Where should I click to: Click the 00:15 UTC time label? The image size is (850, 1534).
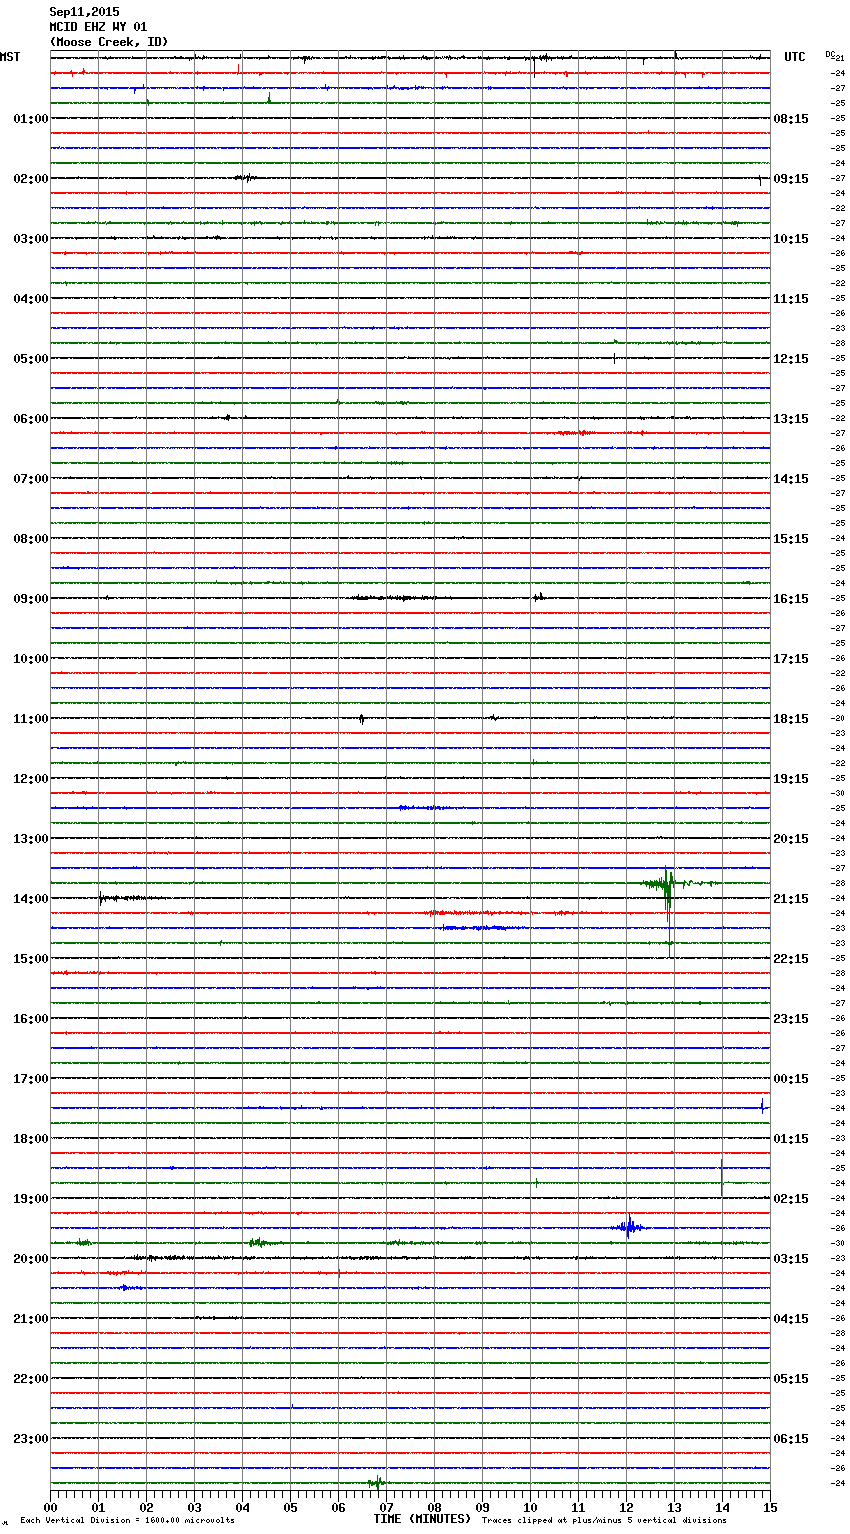point(791,1079)
